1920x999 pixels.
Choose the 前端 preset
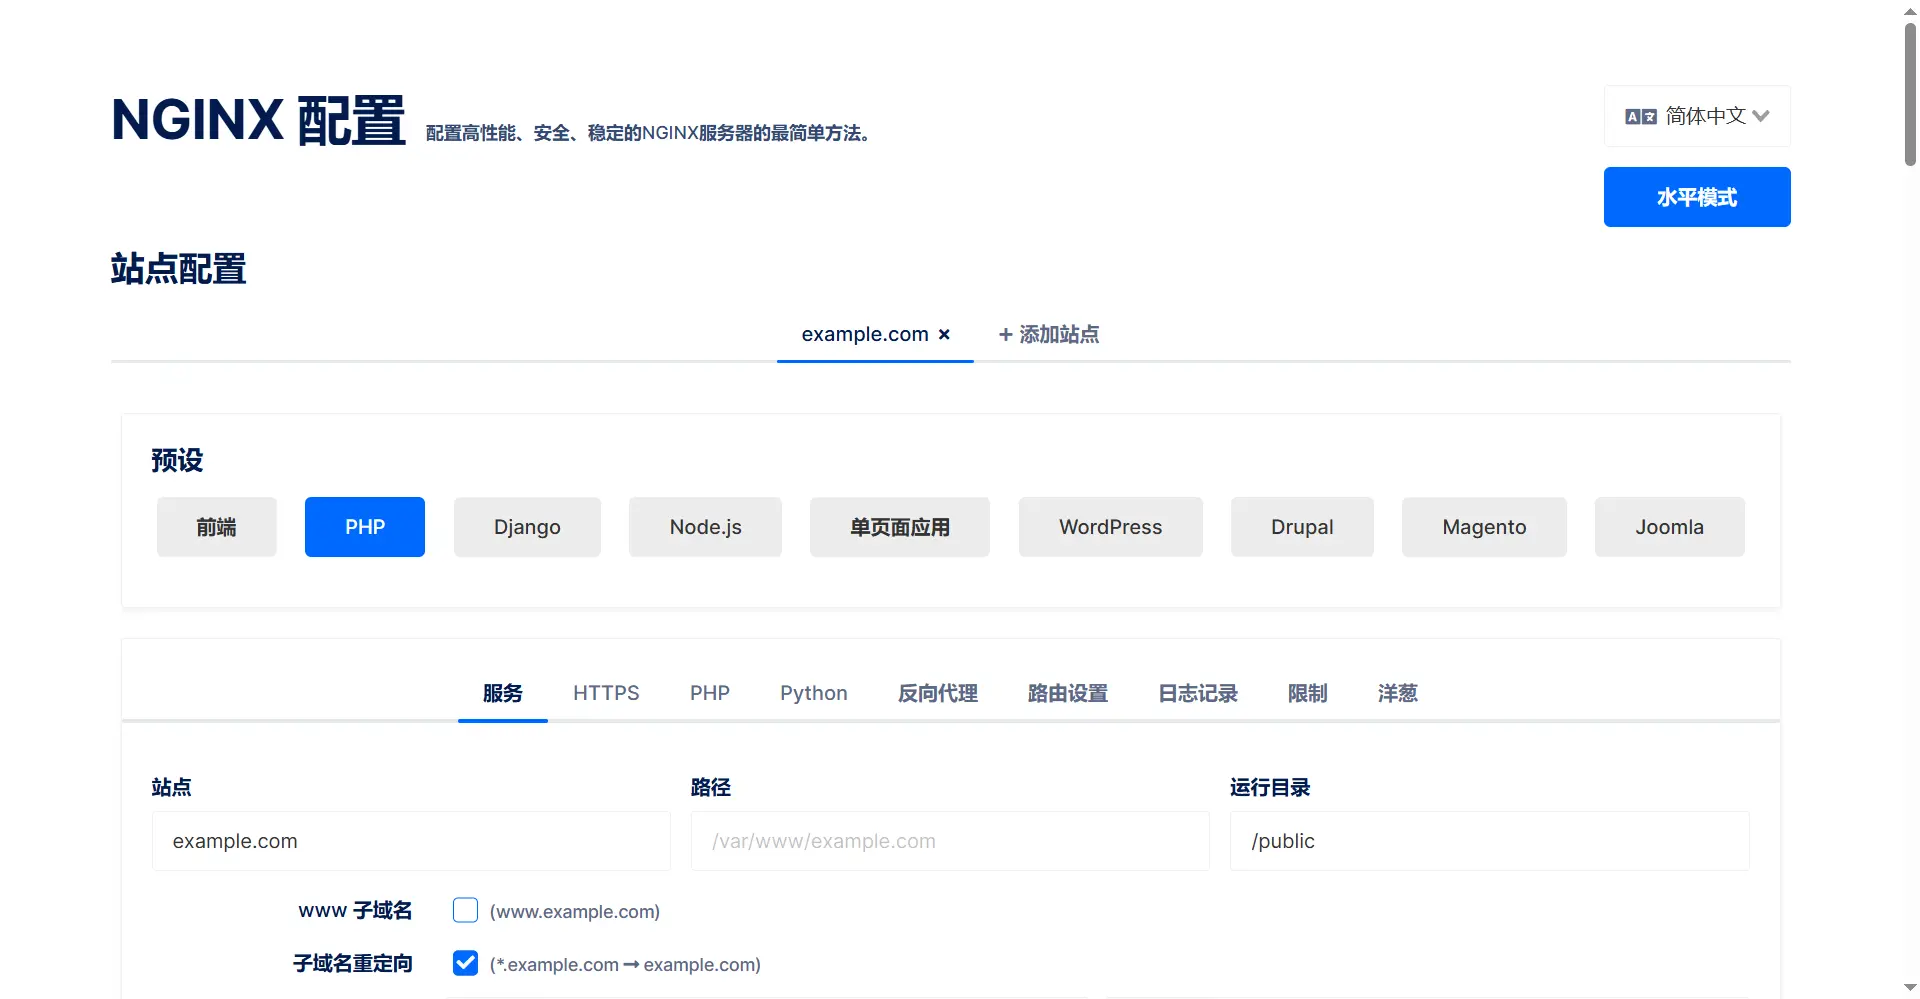217,527
